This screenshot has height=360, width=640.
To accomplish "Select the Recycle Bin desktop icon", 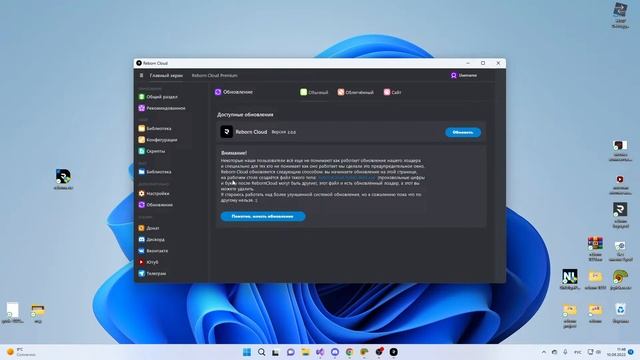I will coord(620,313).
